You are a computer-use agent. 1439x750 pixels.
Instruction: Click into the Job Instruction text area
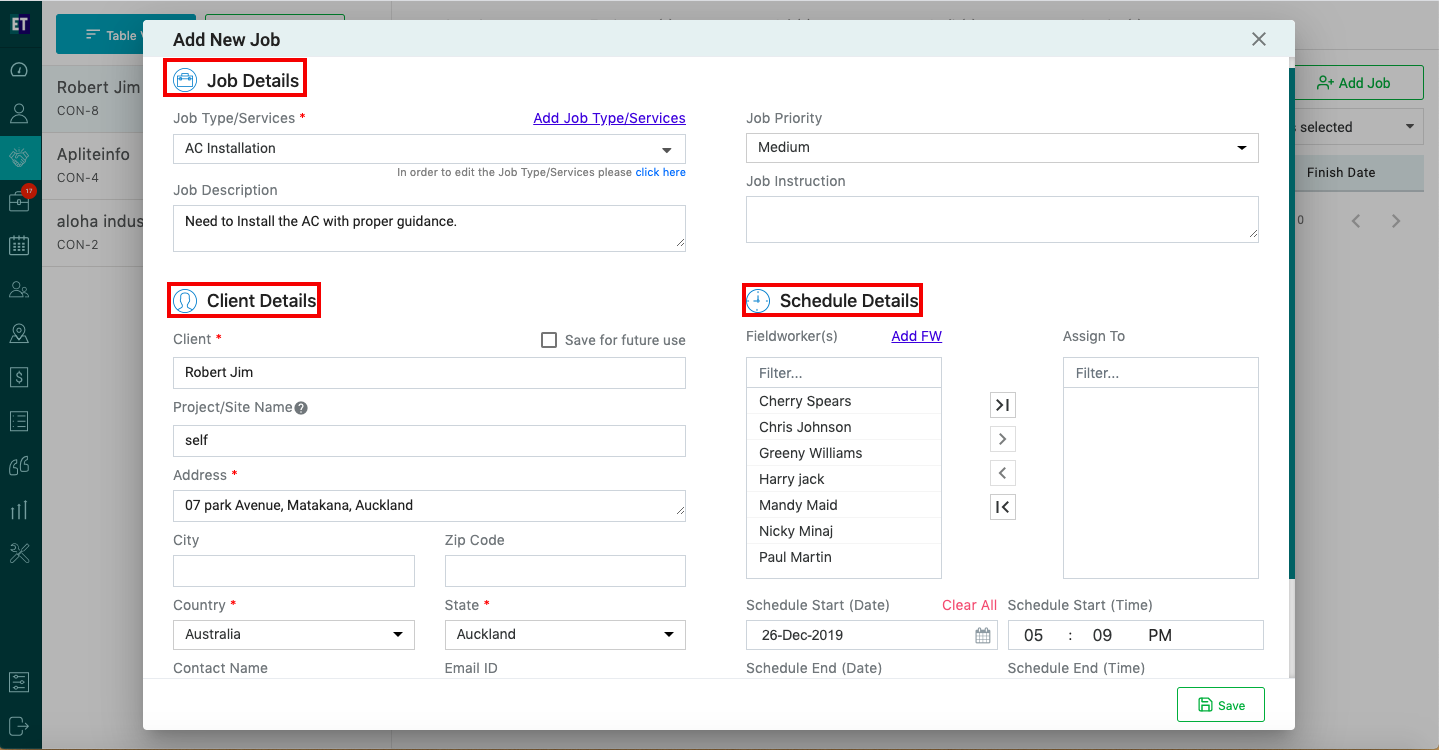pos(1002,219)
